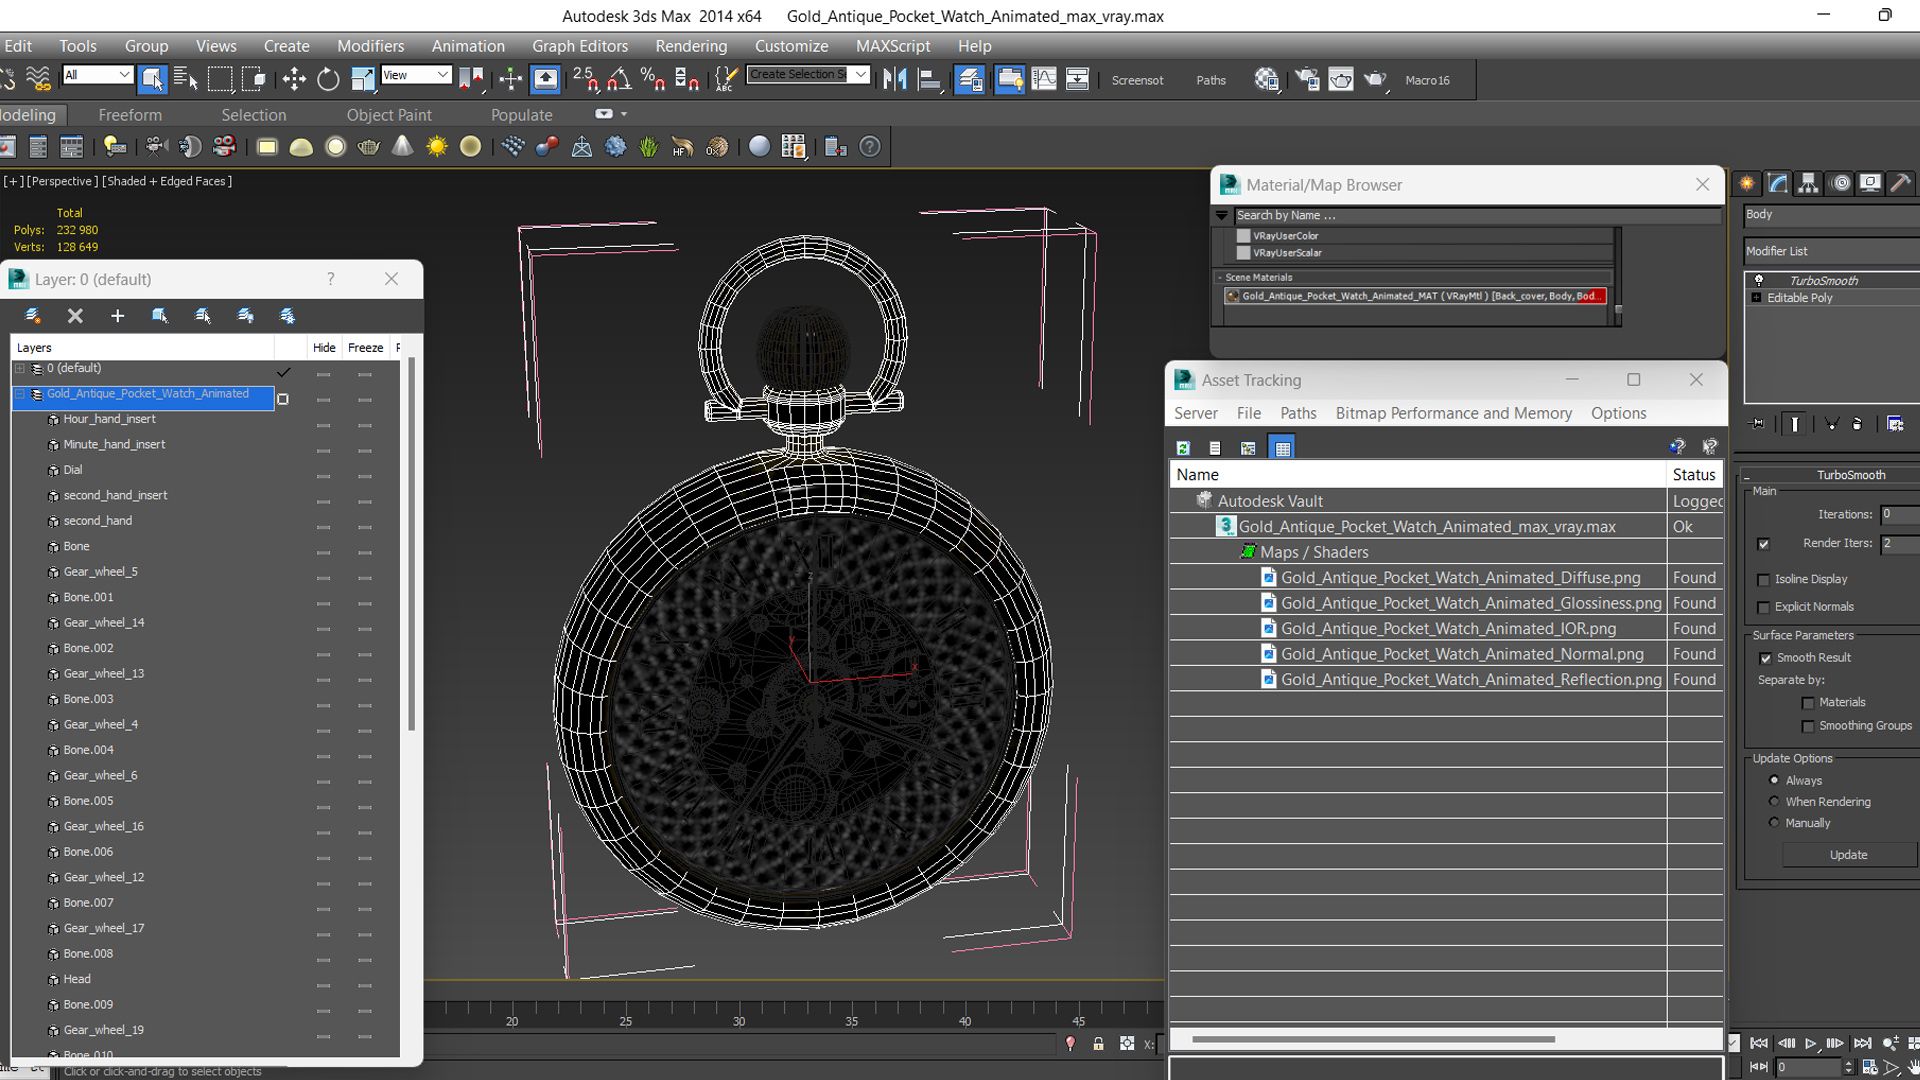
Task: Click Play Animation button
Action: 1810,1043
